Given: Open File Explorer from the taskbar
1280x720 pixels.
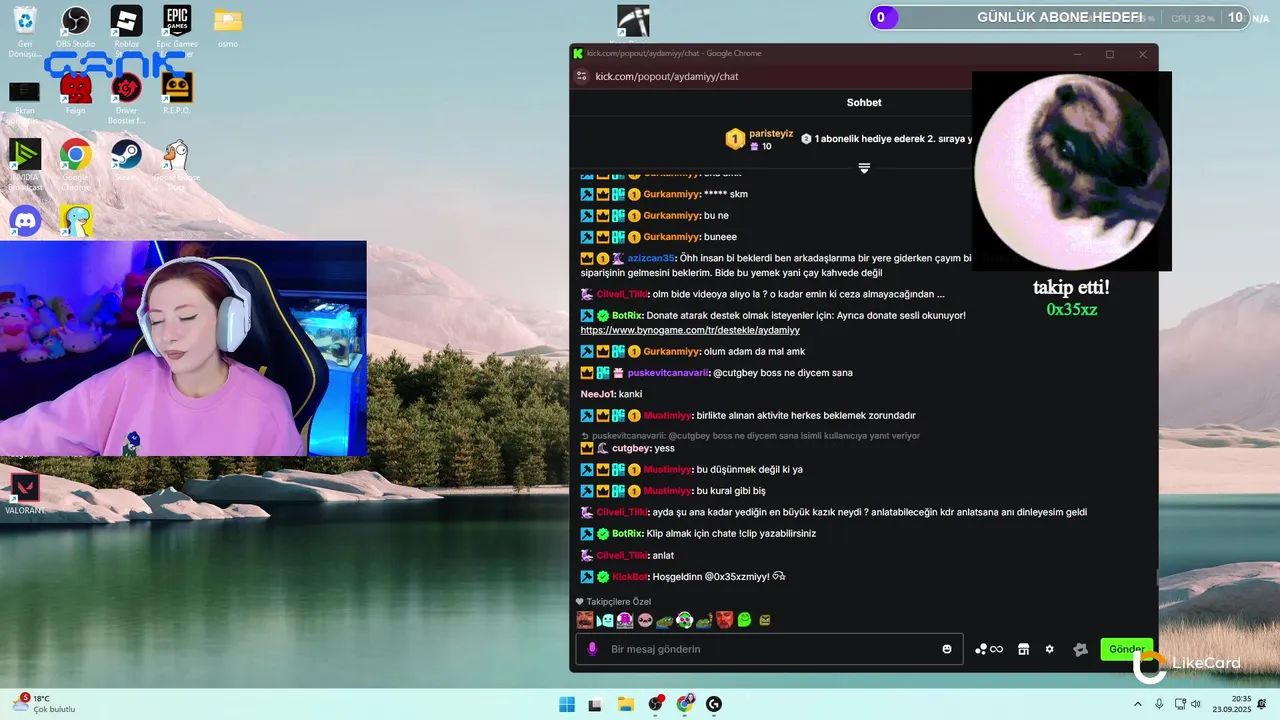Looking at the screenshot, I should 626,704.
